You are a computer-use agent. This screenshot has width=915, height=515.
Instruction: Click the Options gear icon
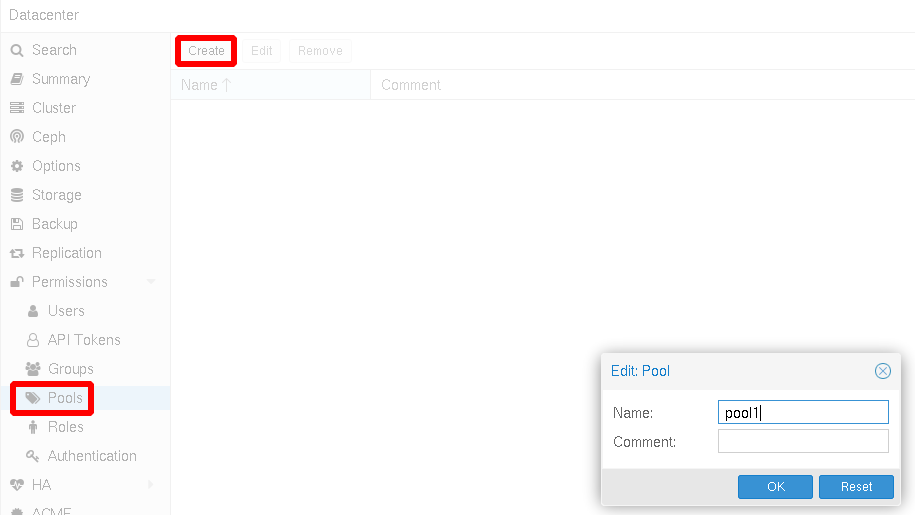tap(17, 166)
